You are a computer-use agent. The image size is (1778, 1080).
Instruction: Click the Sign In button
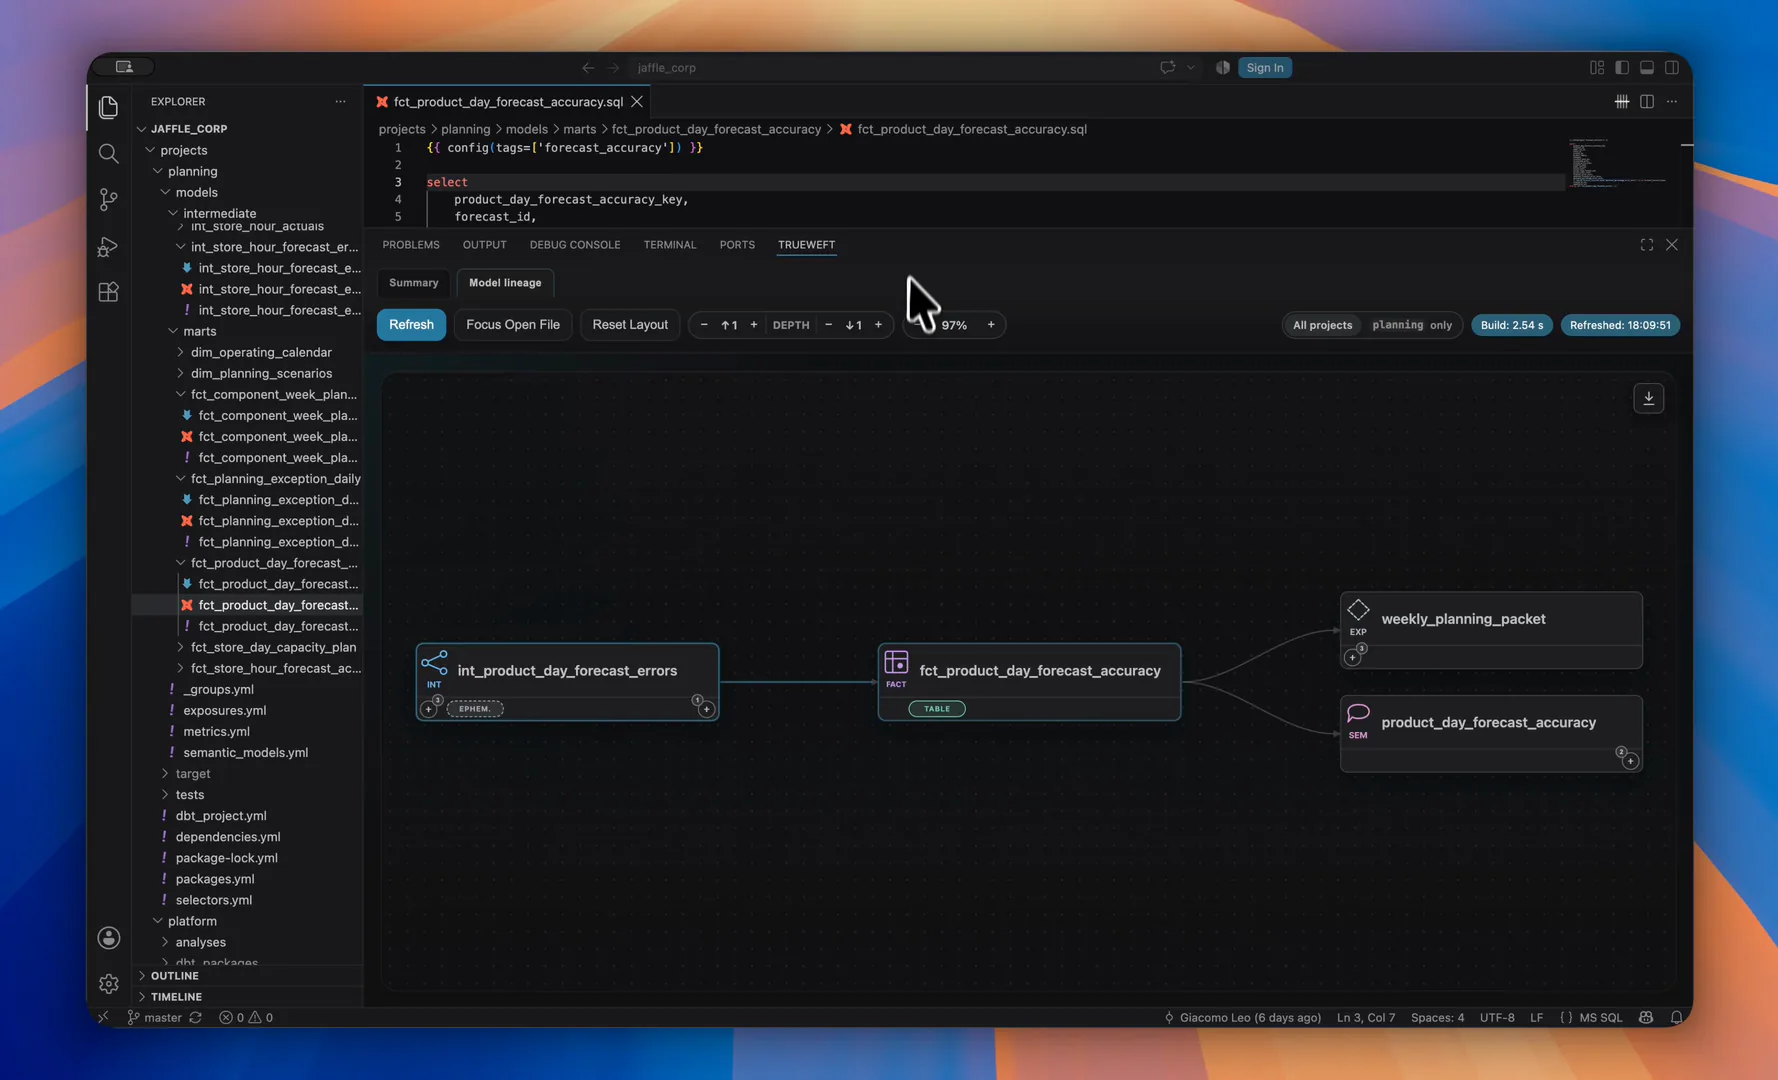point(1265,68)
